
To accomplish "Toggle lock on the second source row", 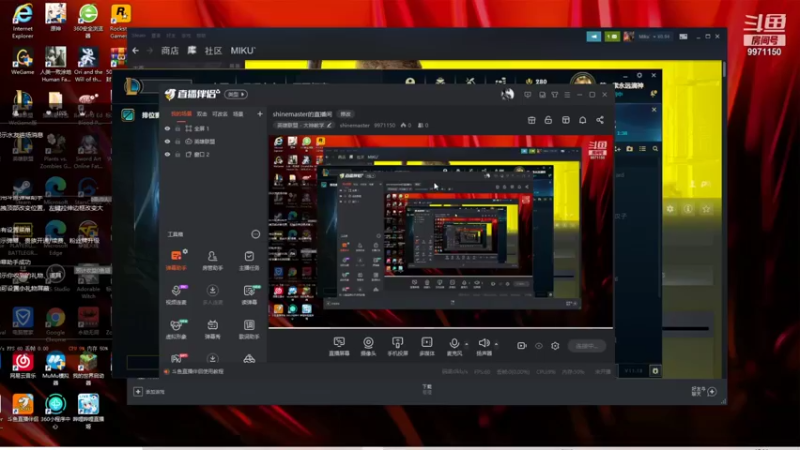I will point(178,141).
